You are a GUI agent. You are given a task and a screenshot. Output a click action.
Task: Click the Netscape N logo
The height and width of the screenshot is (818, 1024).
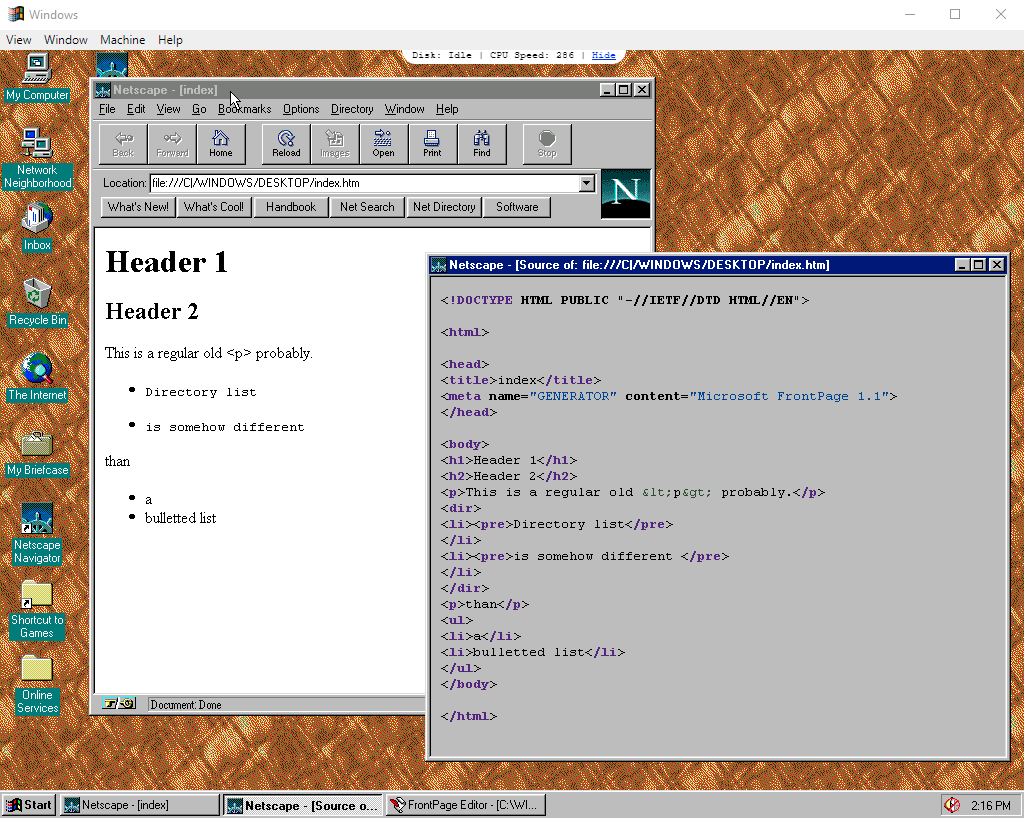pyautogui.click(x=626, y=193)
